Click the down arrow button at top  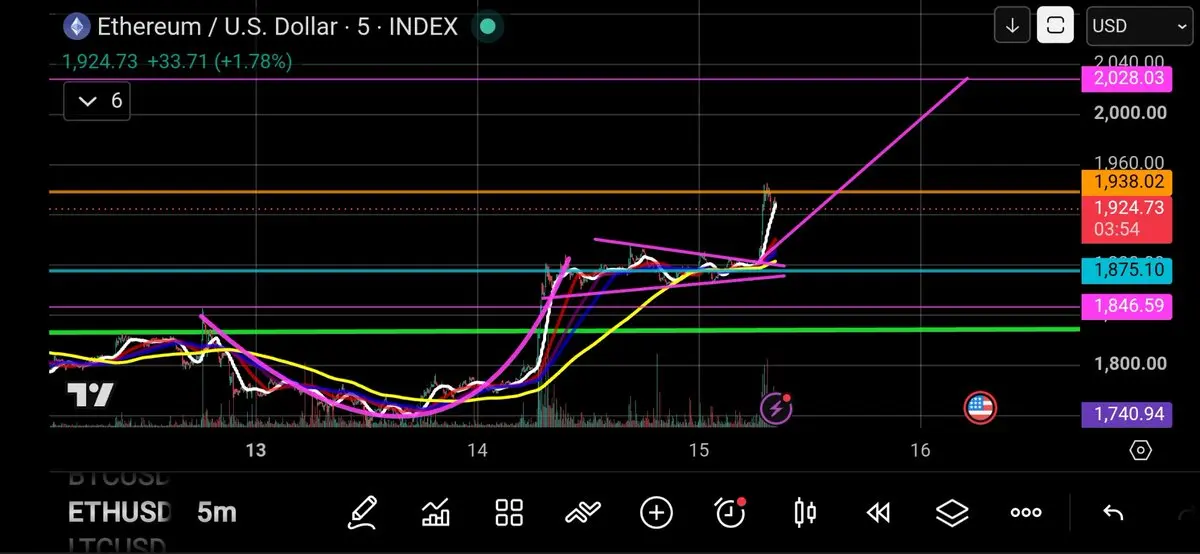[x=1012, y=26]
